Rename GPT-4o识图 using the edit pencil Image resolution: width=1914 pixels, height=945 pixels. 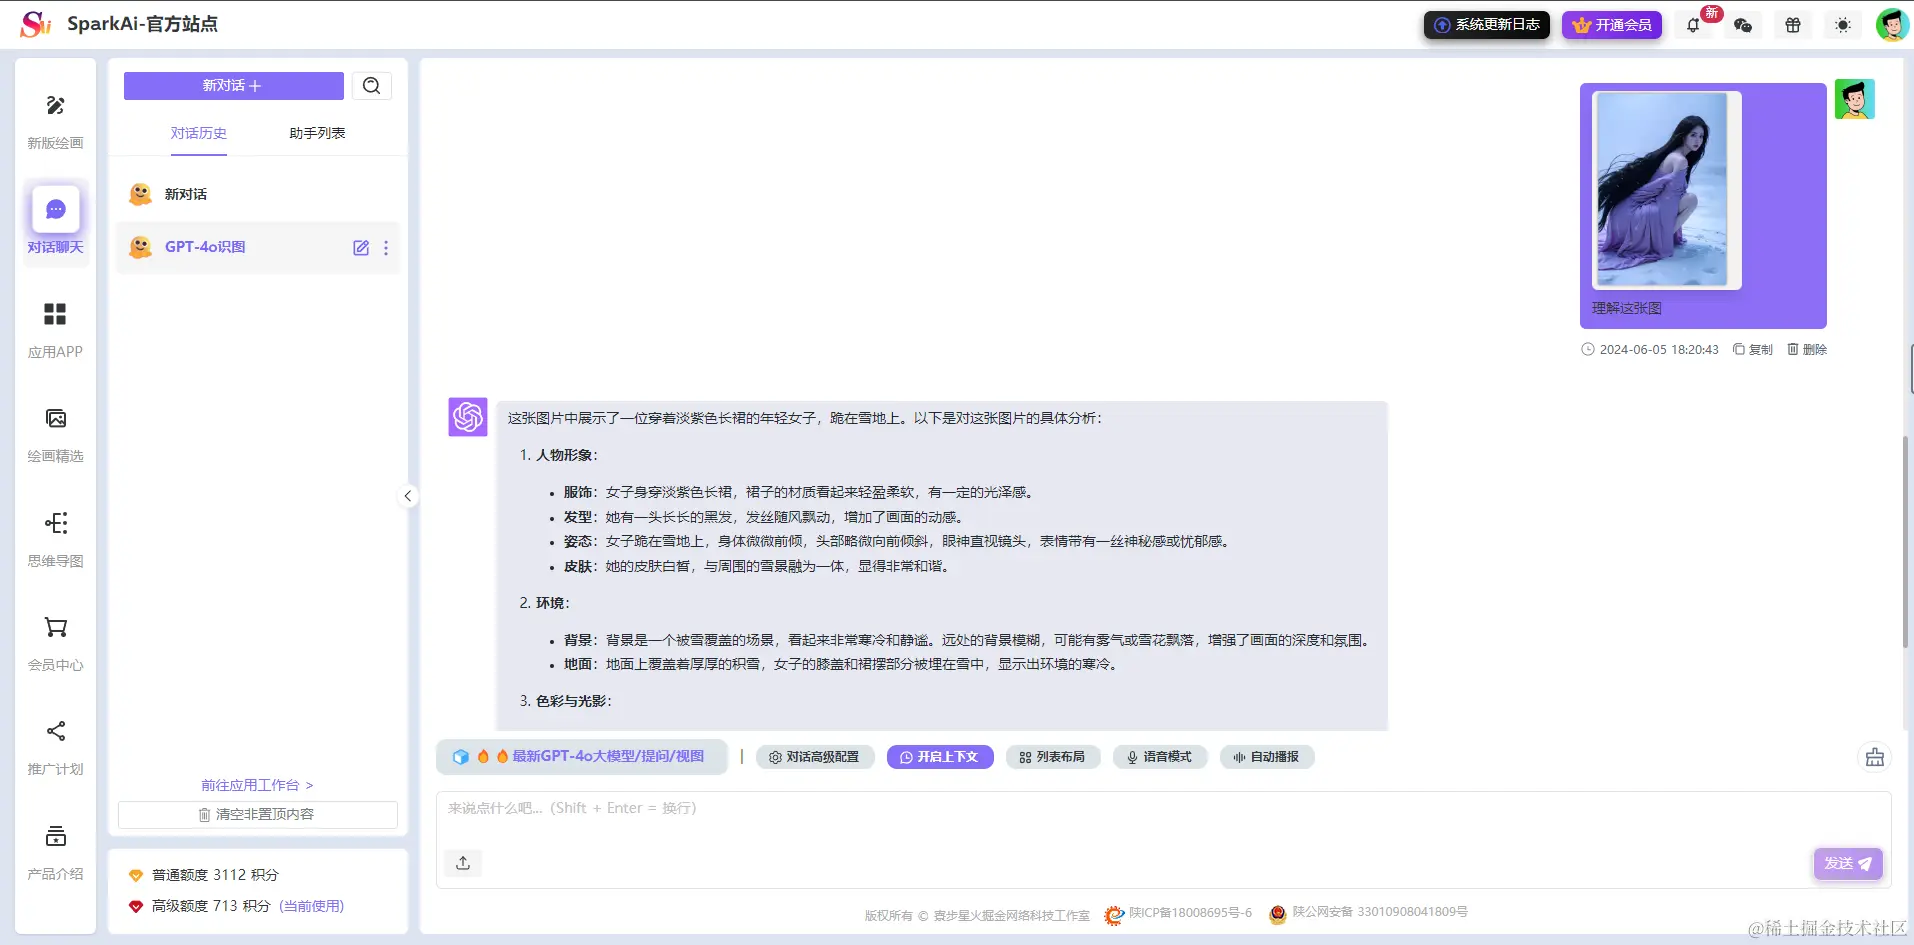pos(360,247)
